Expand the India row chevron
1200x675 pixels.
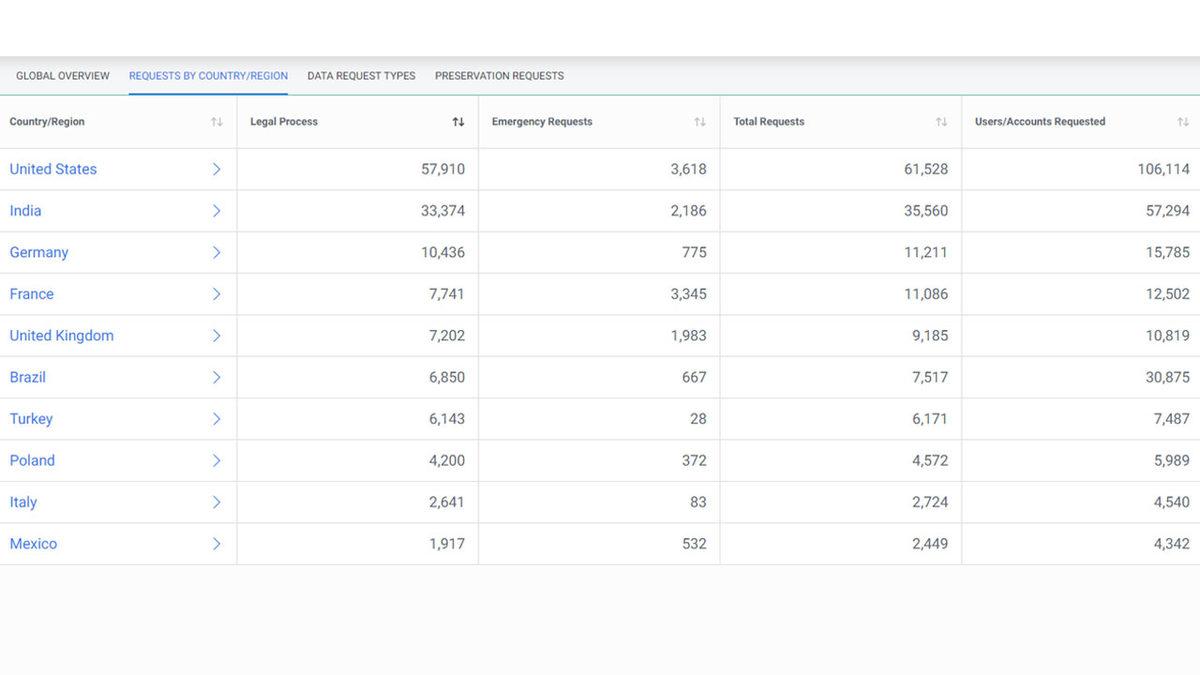[x=216, y=211]
